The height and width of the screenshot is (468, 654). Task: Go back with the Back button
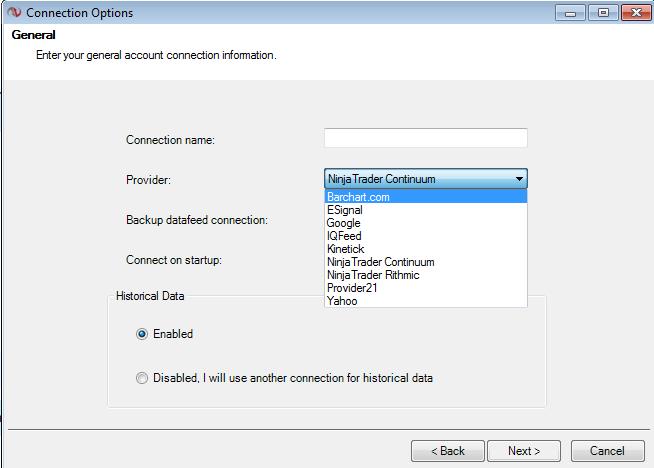tap(447, 451)
